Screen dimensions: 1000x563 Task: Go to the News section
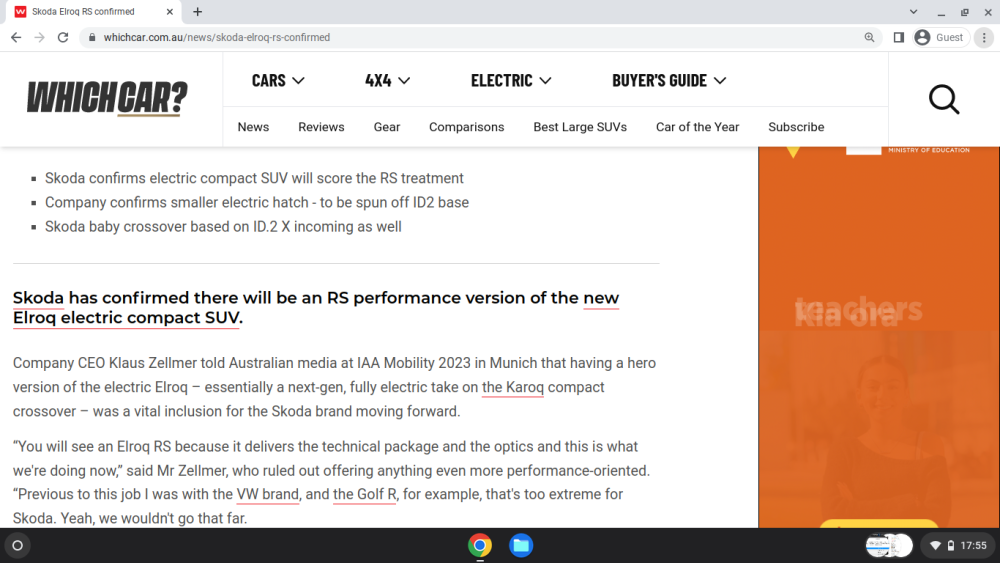[x=253, y=127]
